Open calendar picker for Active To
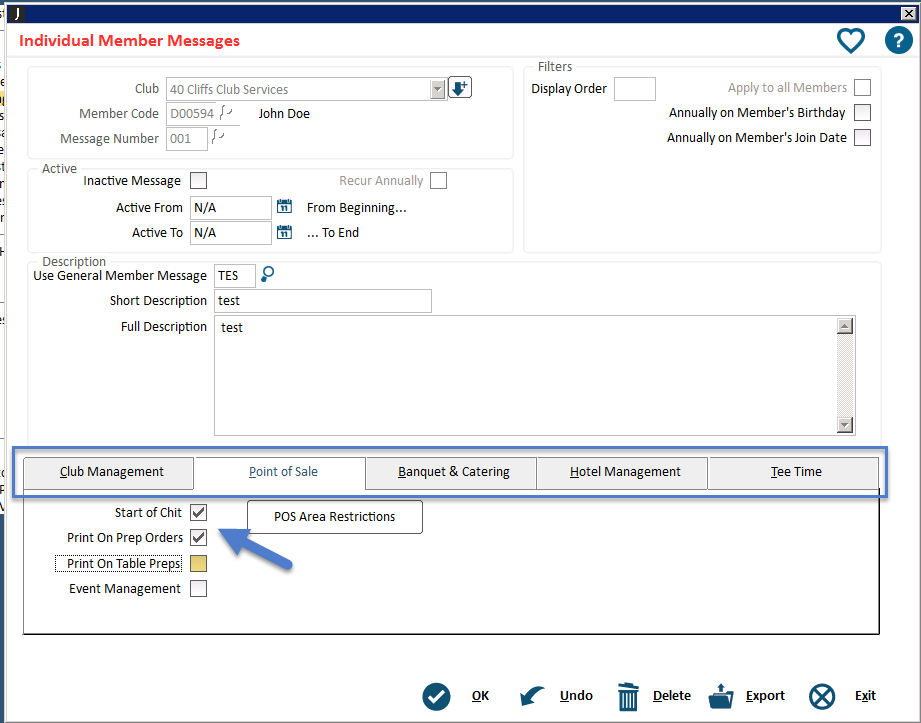Image resolution: width=921 pixels, height=723 pixels. pyautogui.click(x=284, y=232)
